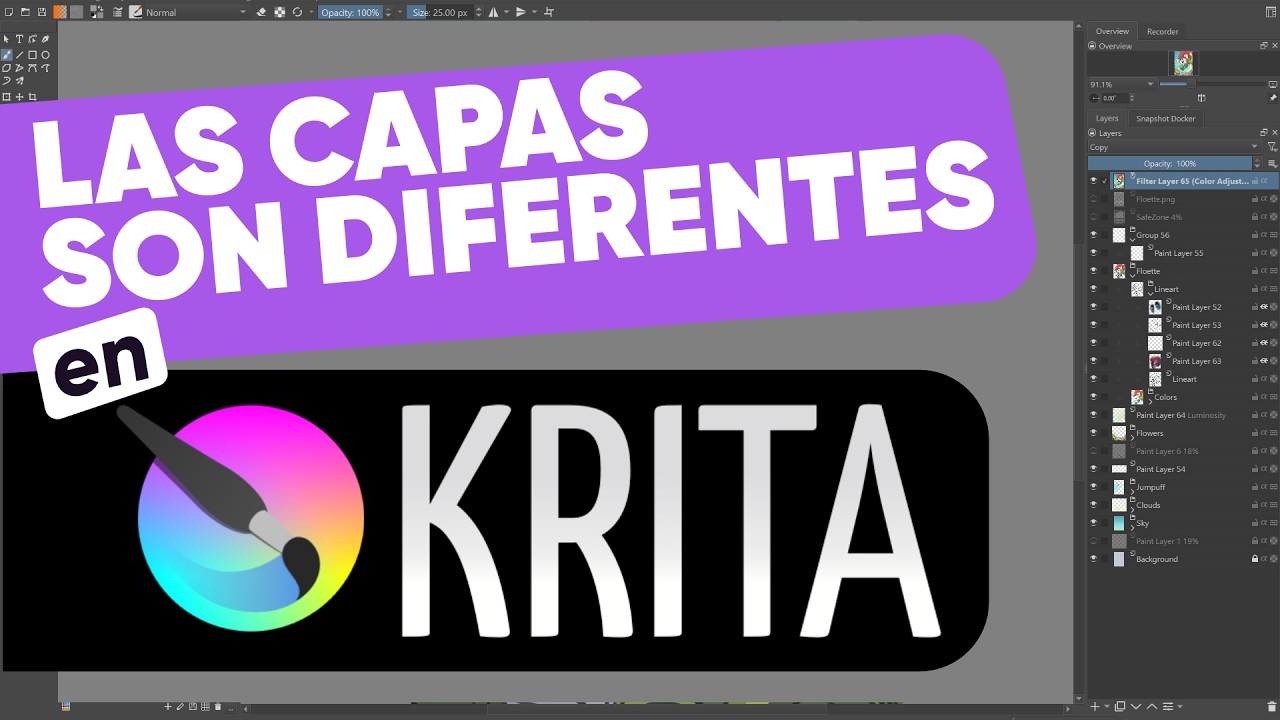Screen dimensions: 1280x720
Task: Hide the Filter Layer 65 eye
Action: pos(1093,181)
